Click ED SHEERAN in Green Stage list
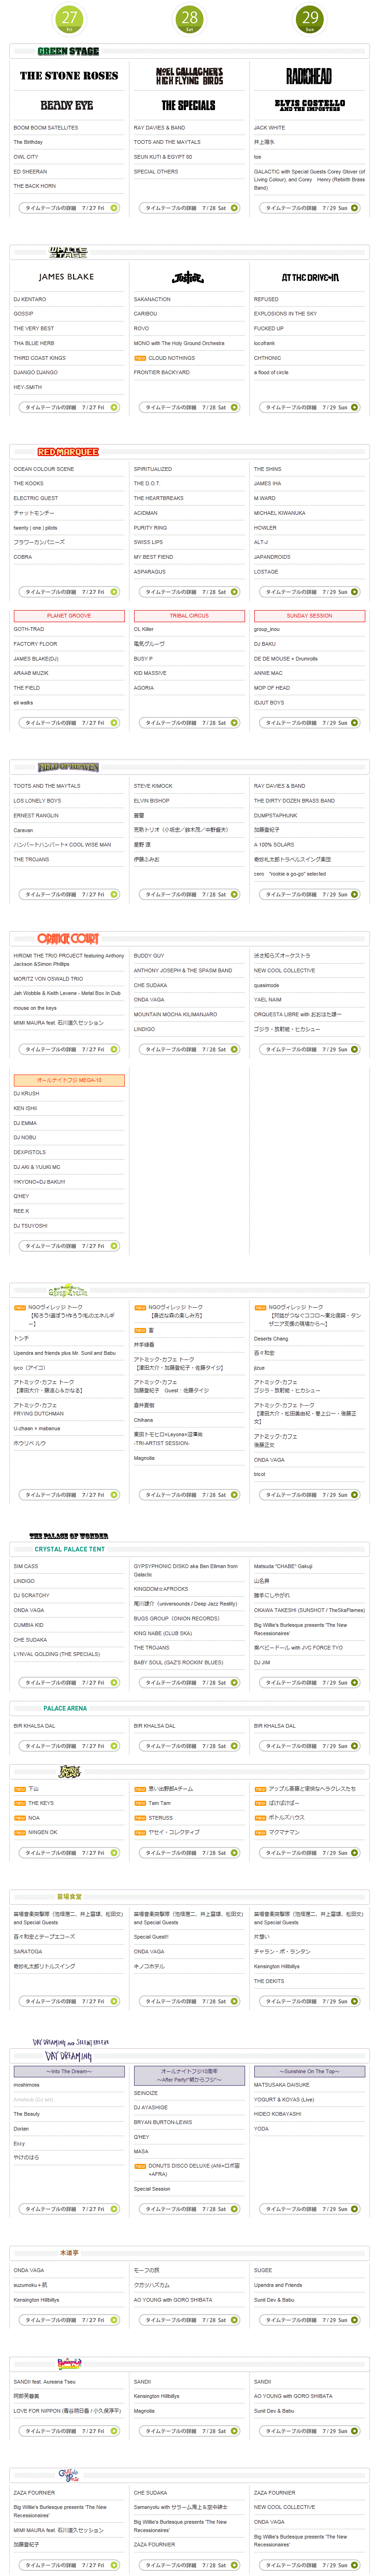The image size is (381, 2576). 30,172
